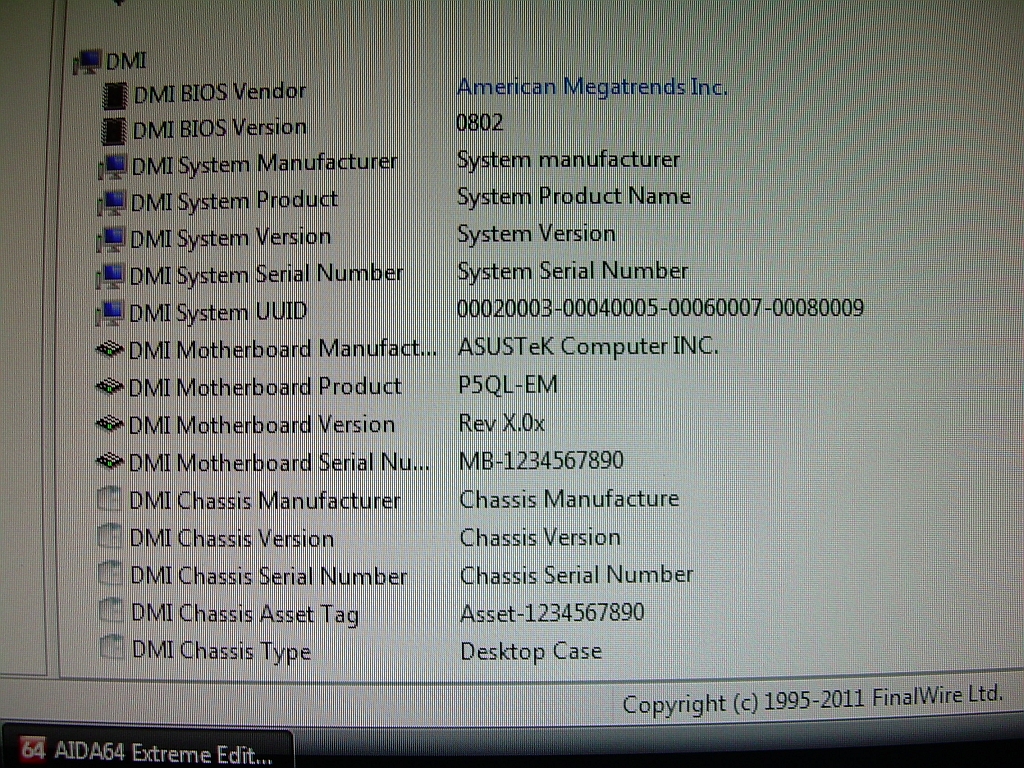1024x768 pixels.
Task: Select the DMI System Product label
Action: [234, 201]
